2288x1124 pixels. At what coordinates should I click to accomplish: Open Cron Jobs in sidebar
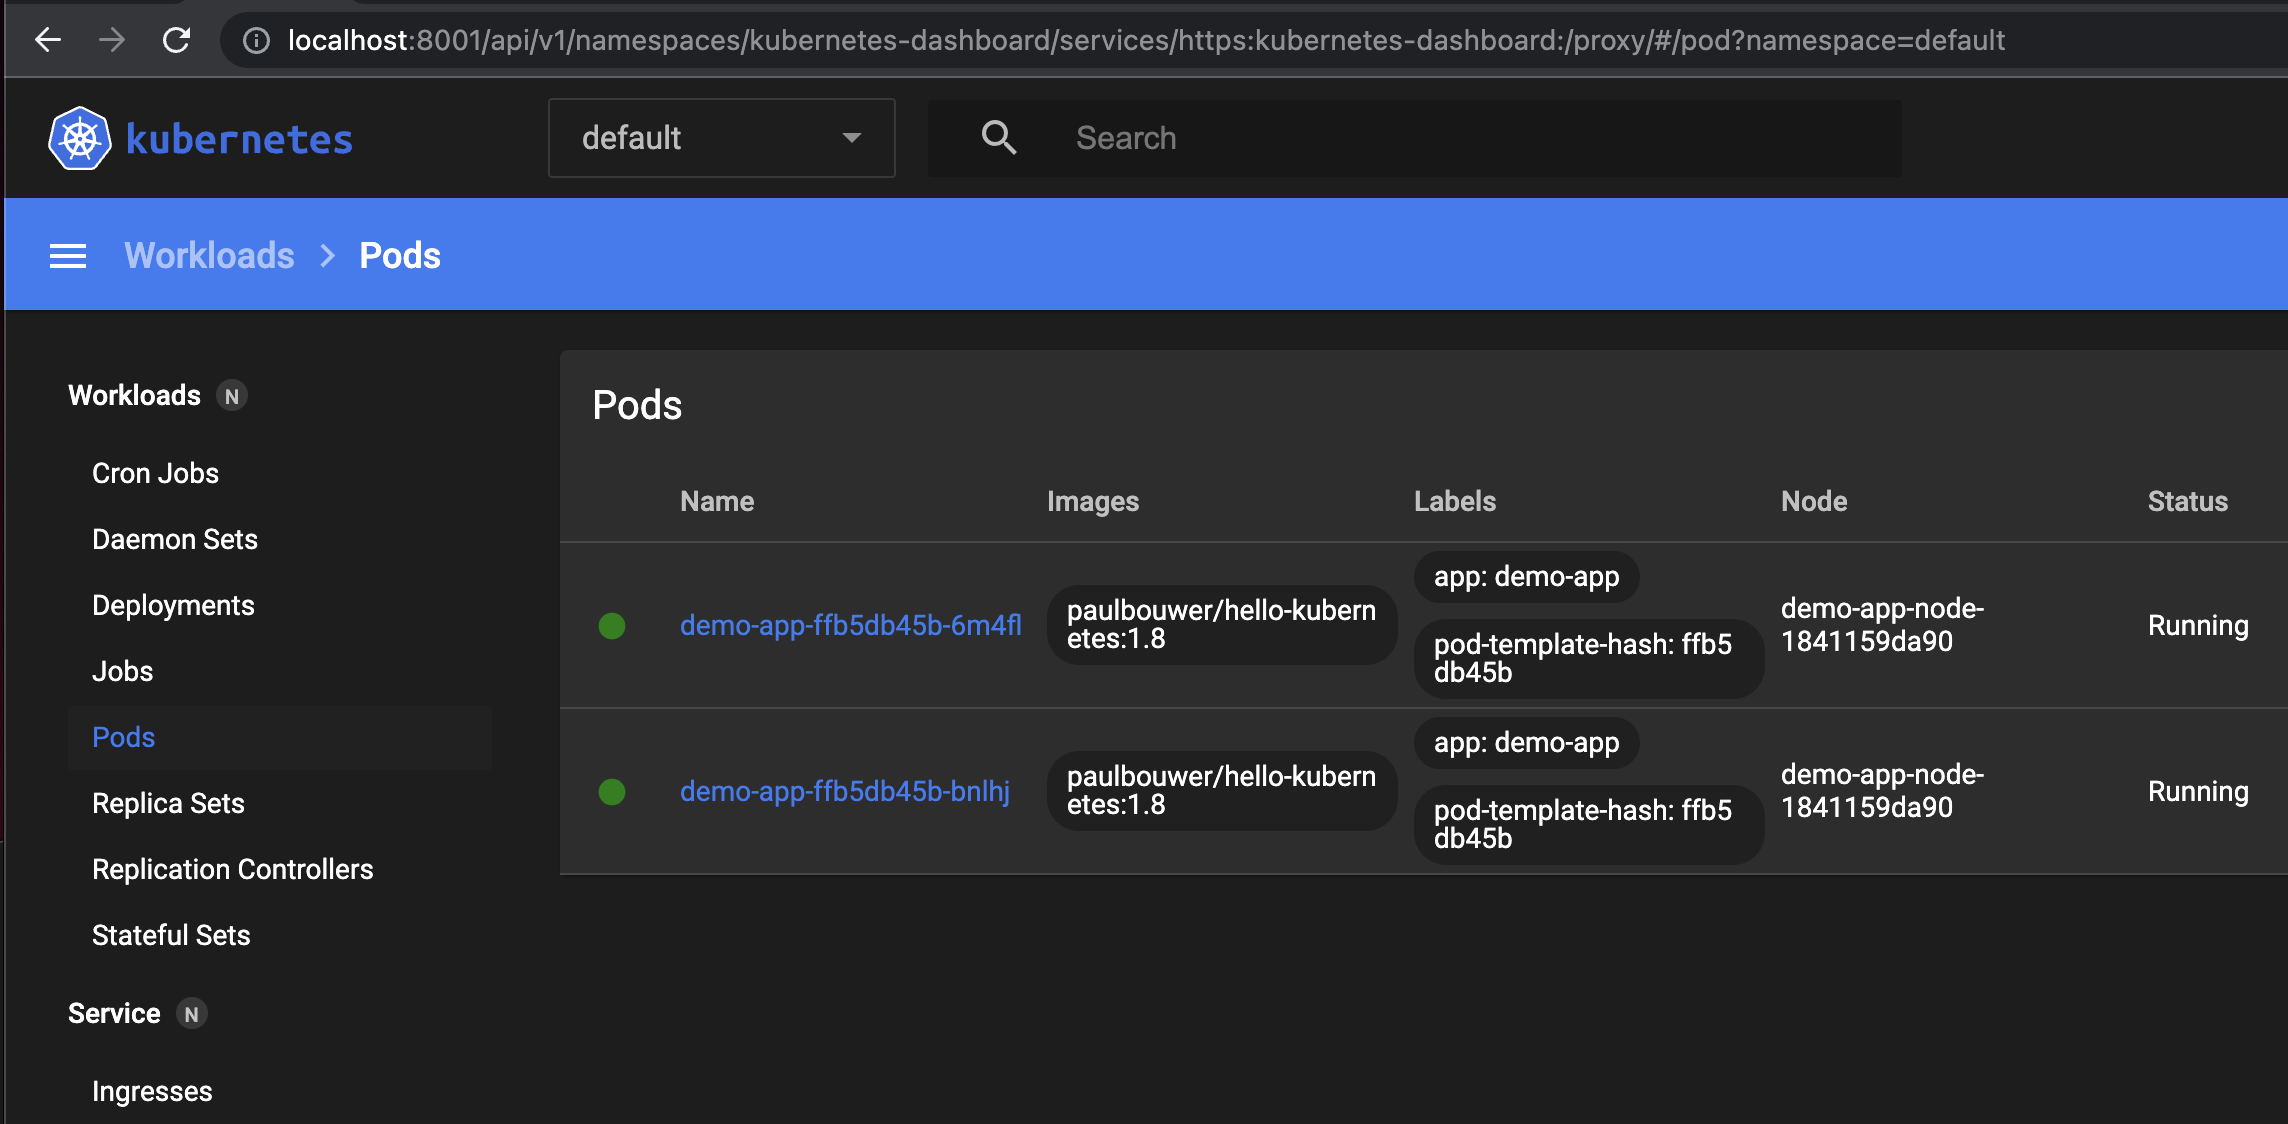tap(155, 473)
